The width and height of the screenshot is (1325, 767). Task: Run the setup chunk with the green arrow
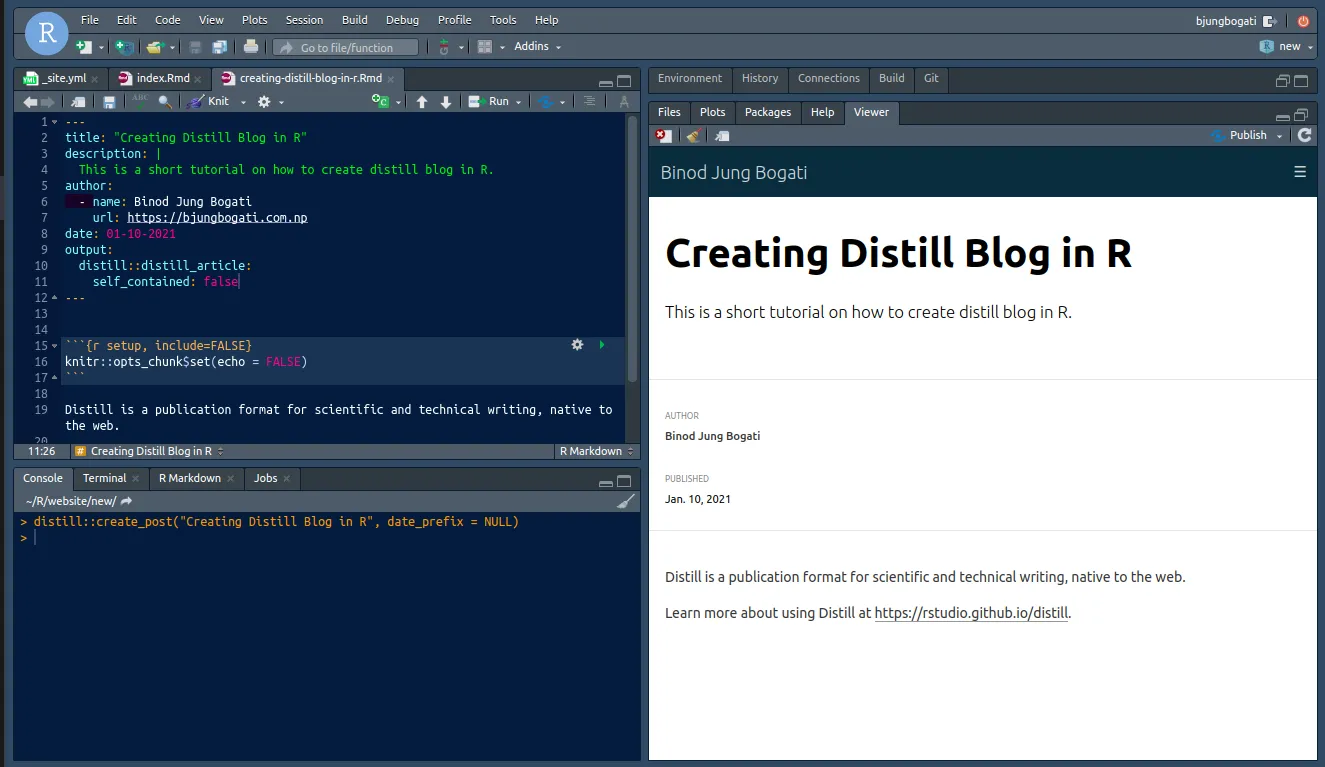pos(602,345)
